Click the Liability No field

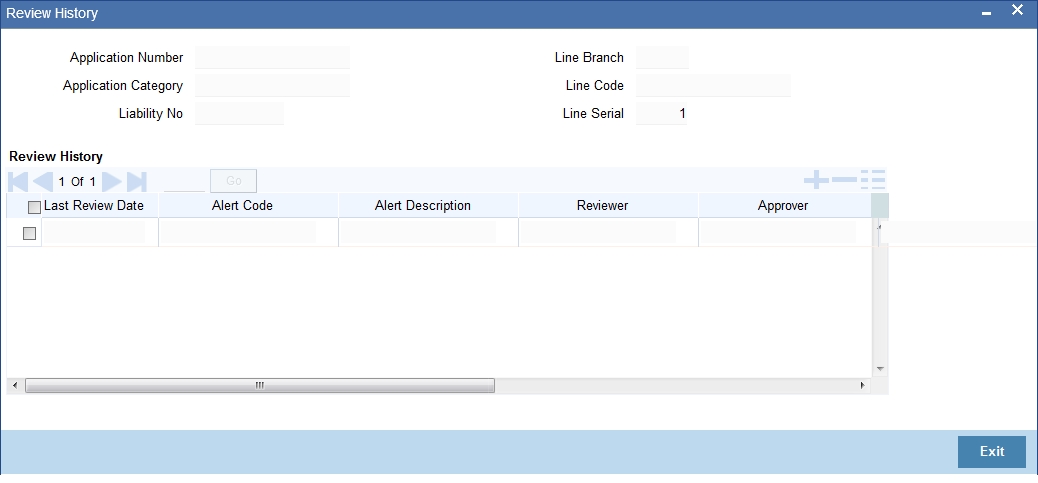[x=240, y=113]
